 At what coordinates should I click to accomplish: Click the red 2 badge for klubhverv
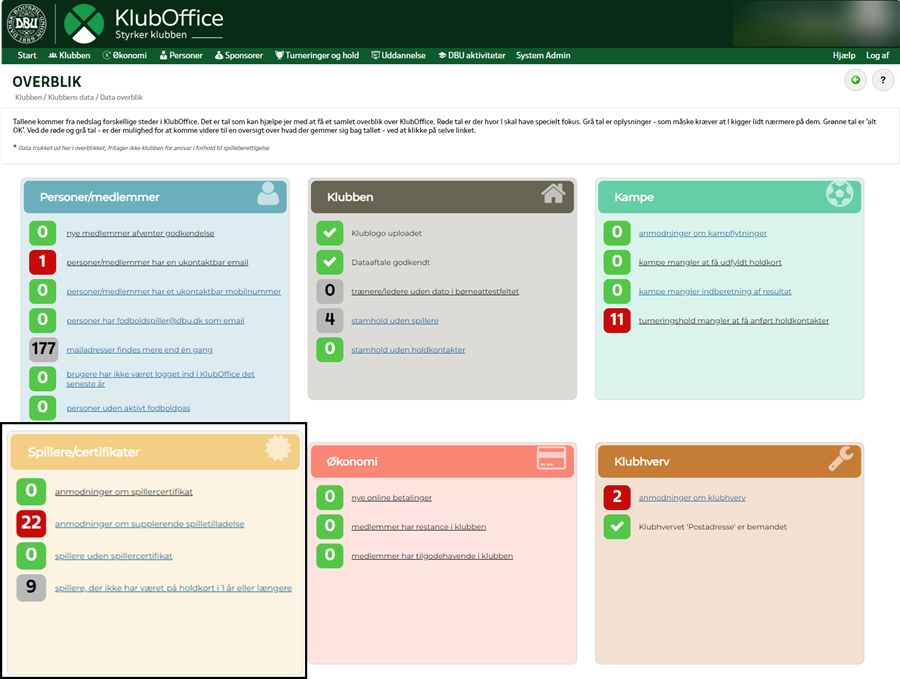pyautogui.click(x=617, y=497)
